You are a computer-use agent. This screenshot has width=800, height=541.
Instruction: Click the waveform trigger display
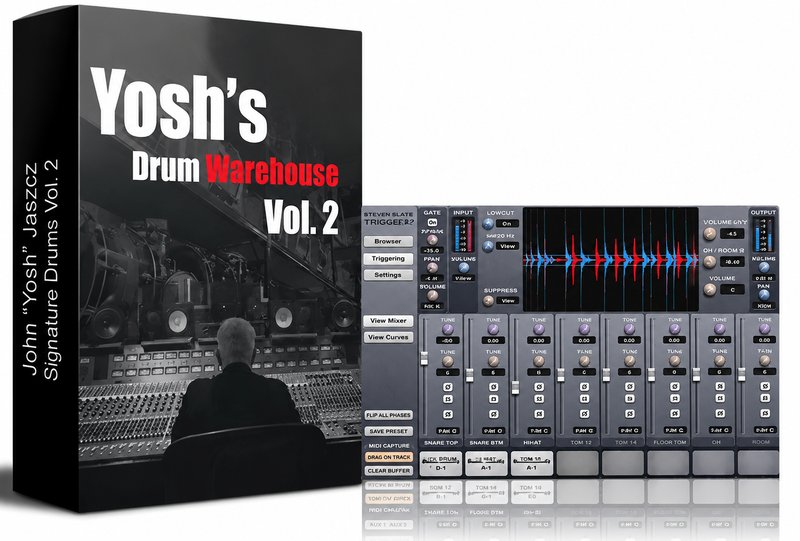point(611,259)
